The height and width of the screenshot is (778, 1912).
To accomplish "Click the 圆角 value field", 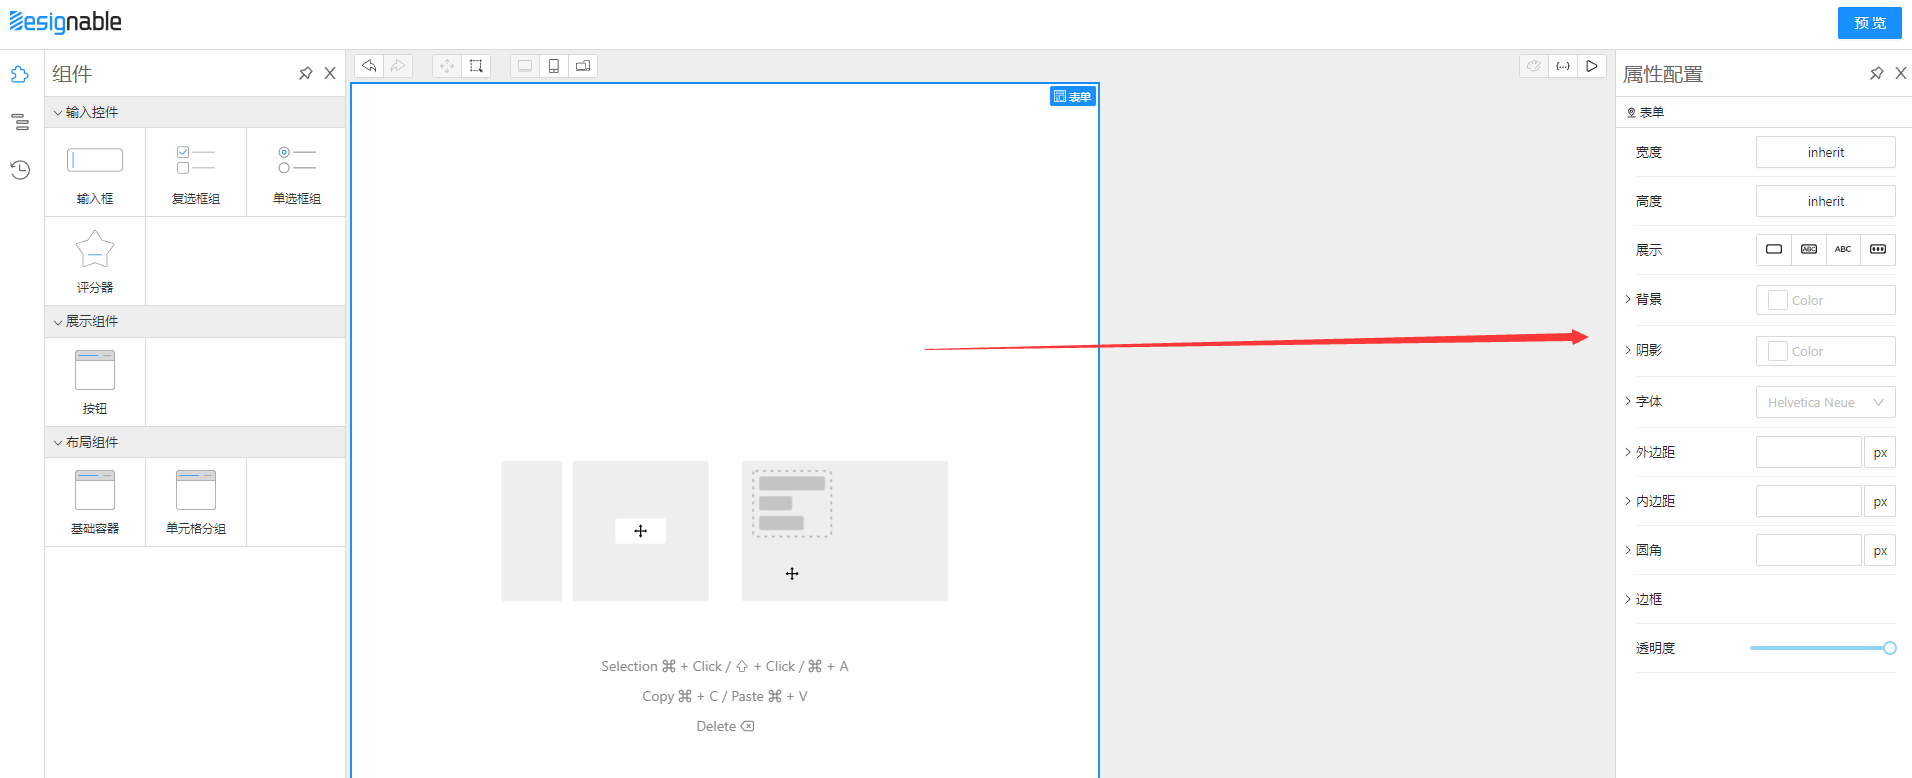I will point(1809,550).
